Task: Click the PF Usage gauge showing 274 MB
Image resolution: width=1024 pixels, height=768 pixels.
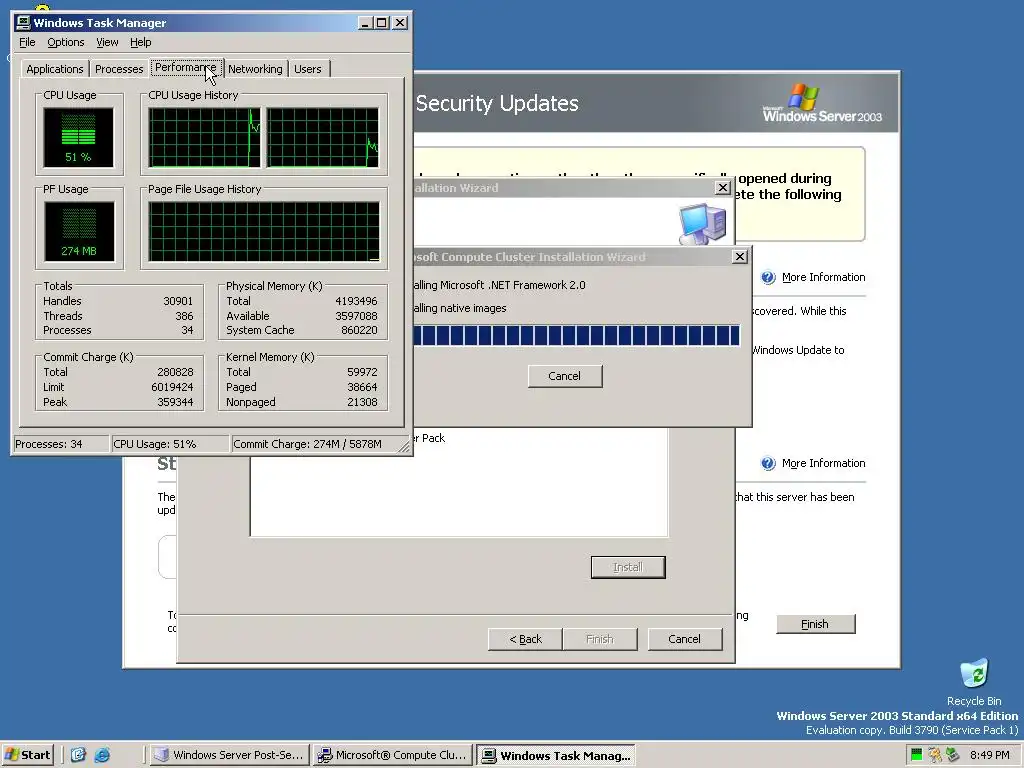Action: pos(79,231)
